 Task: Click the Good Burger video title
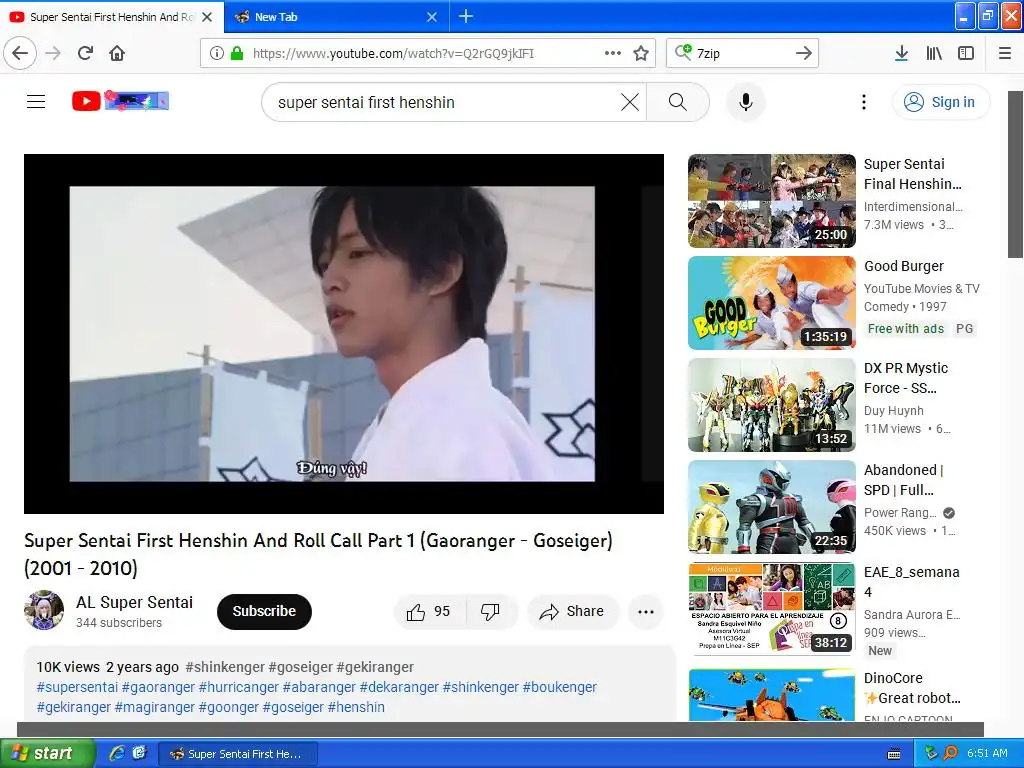[x=904, y=266]
